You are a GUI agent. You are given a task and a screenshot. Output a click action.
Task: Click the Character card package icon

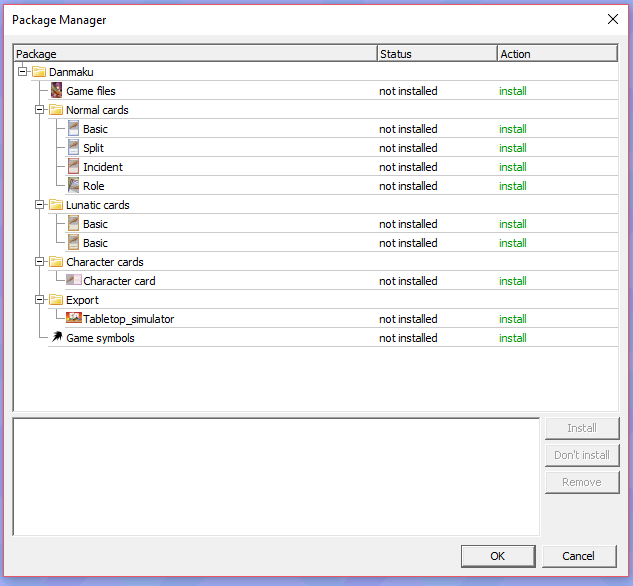point(74,280)
